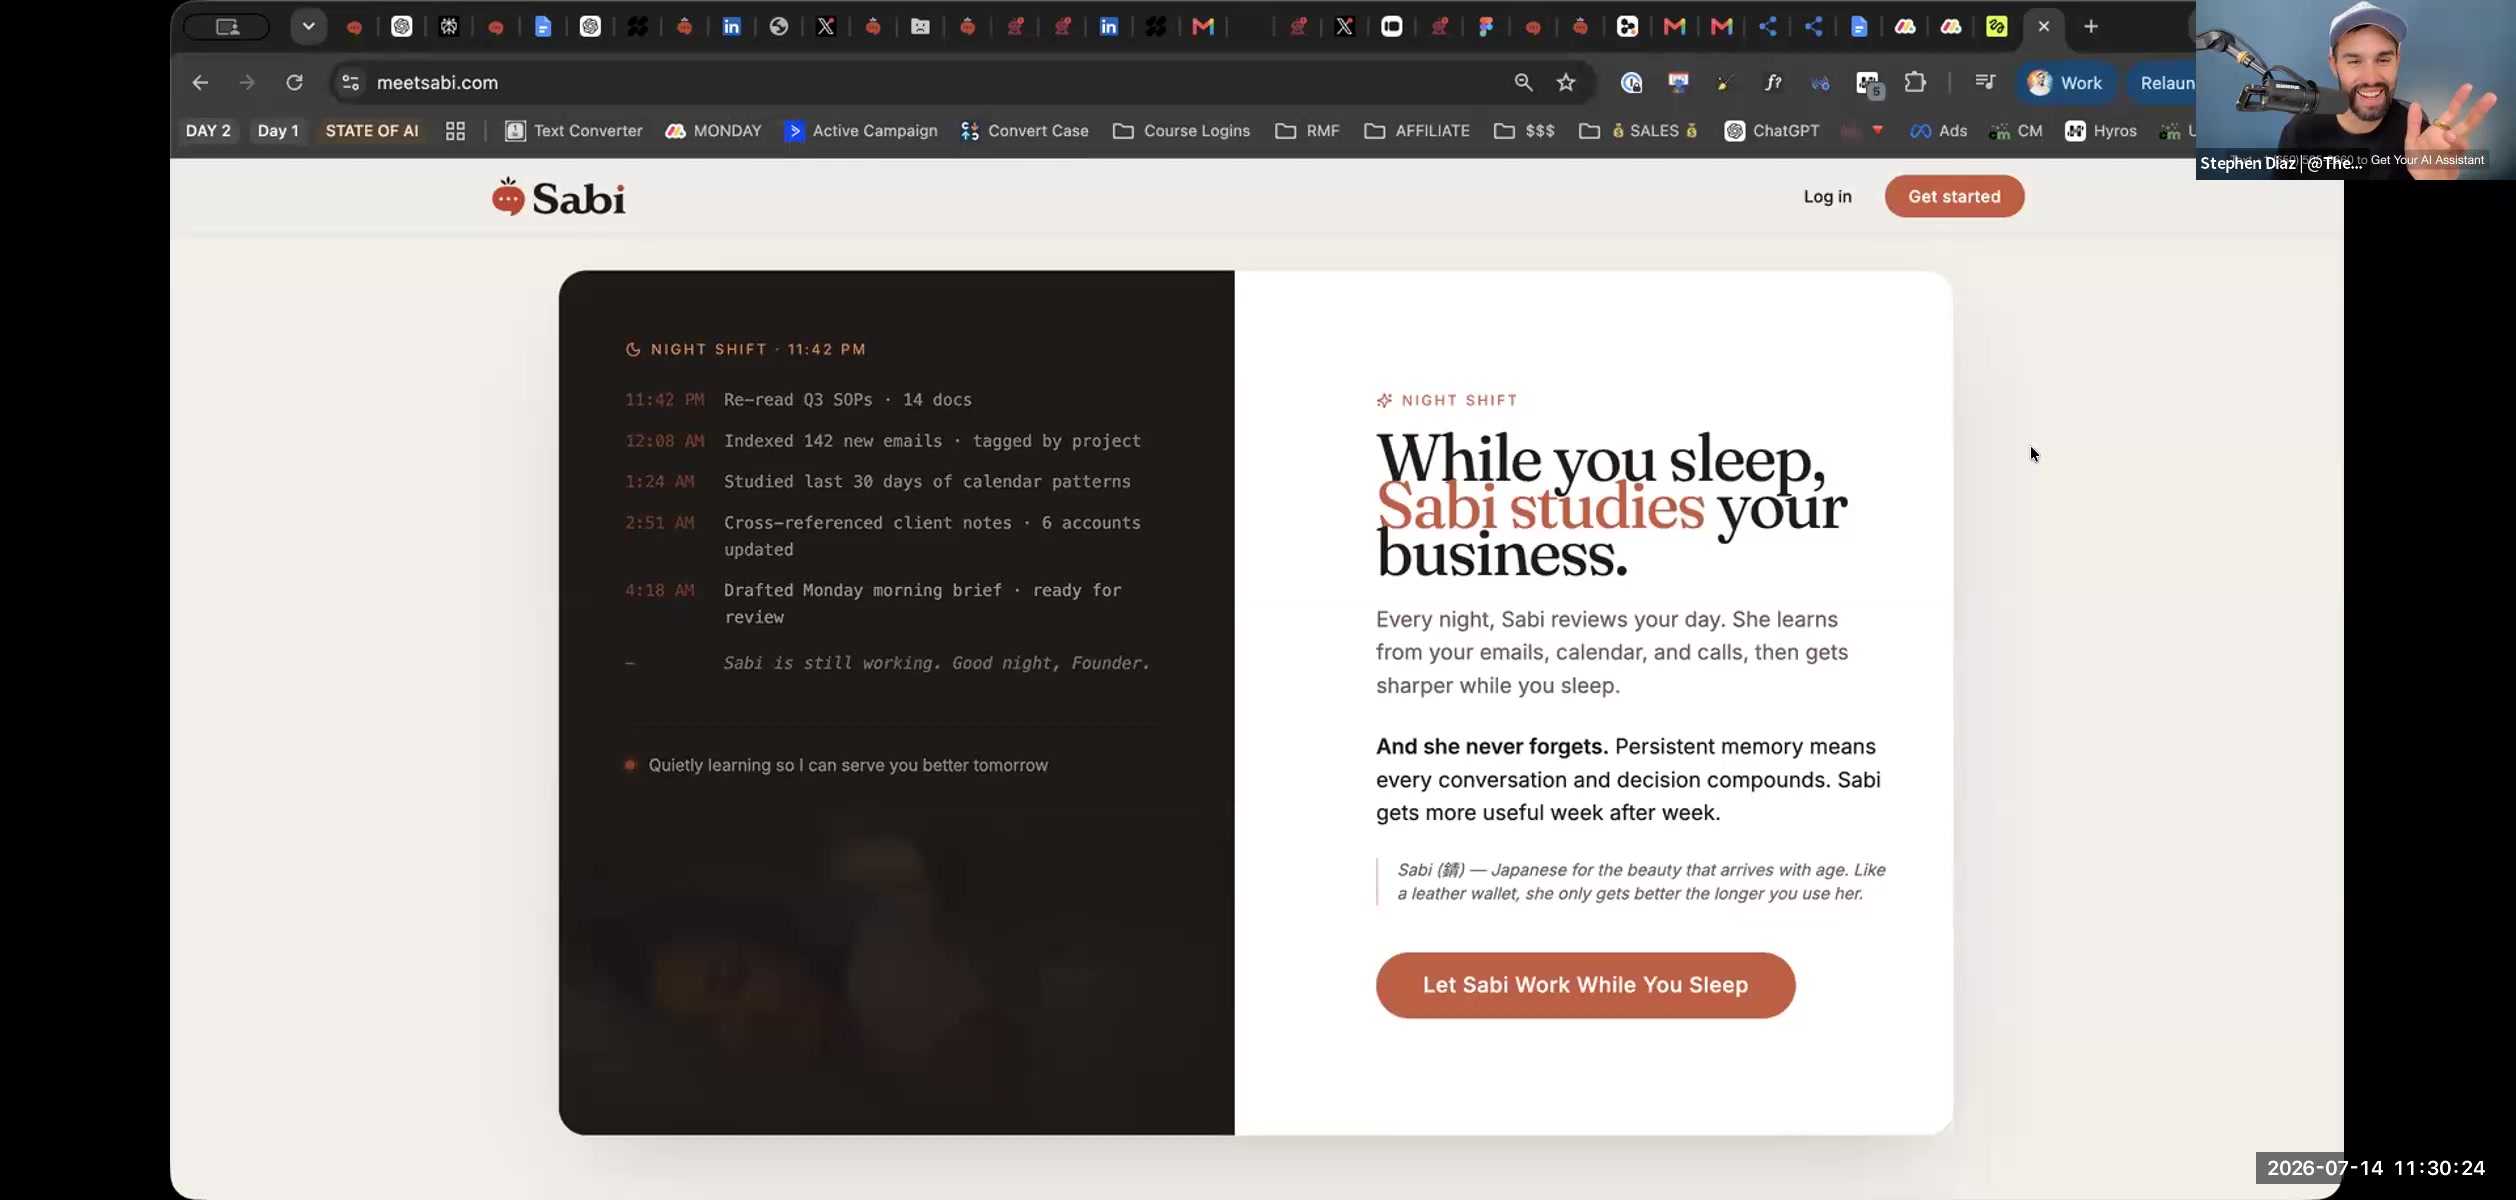Open the Meta Ads bookmark
2516x1200 pixels.
click(1938, 131)
